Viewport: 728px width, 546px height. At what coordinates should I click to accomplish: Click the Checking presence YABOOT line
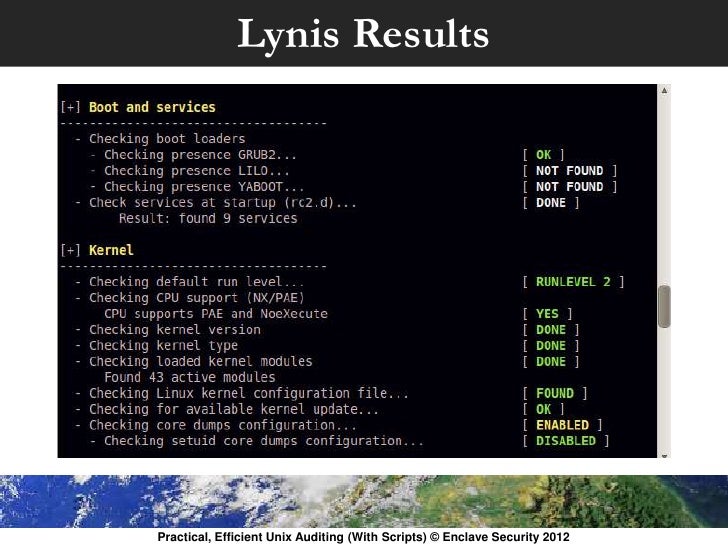(x=197, y=187)
